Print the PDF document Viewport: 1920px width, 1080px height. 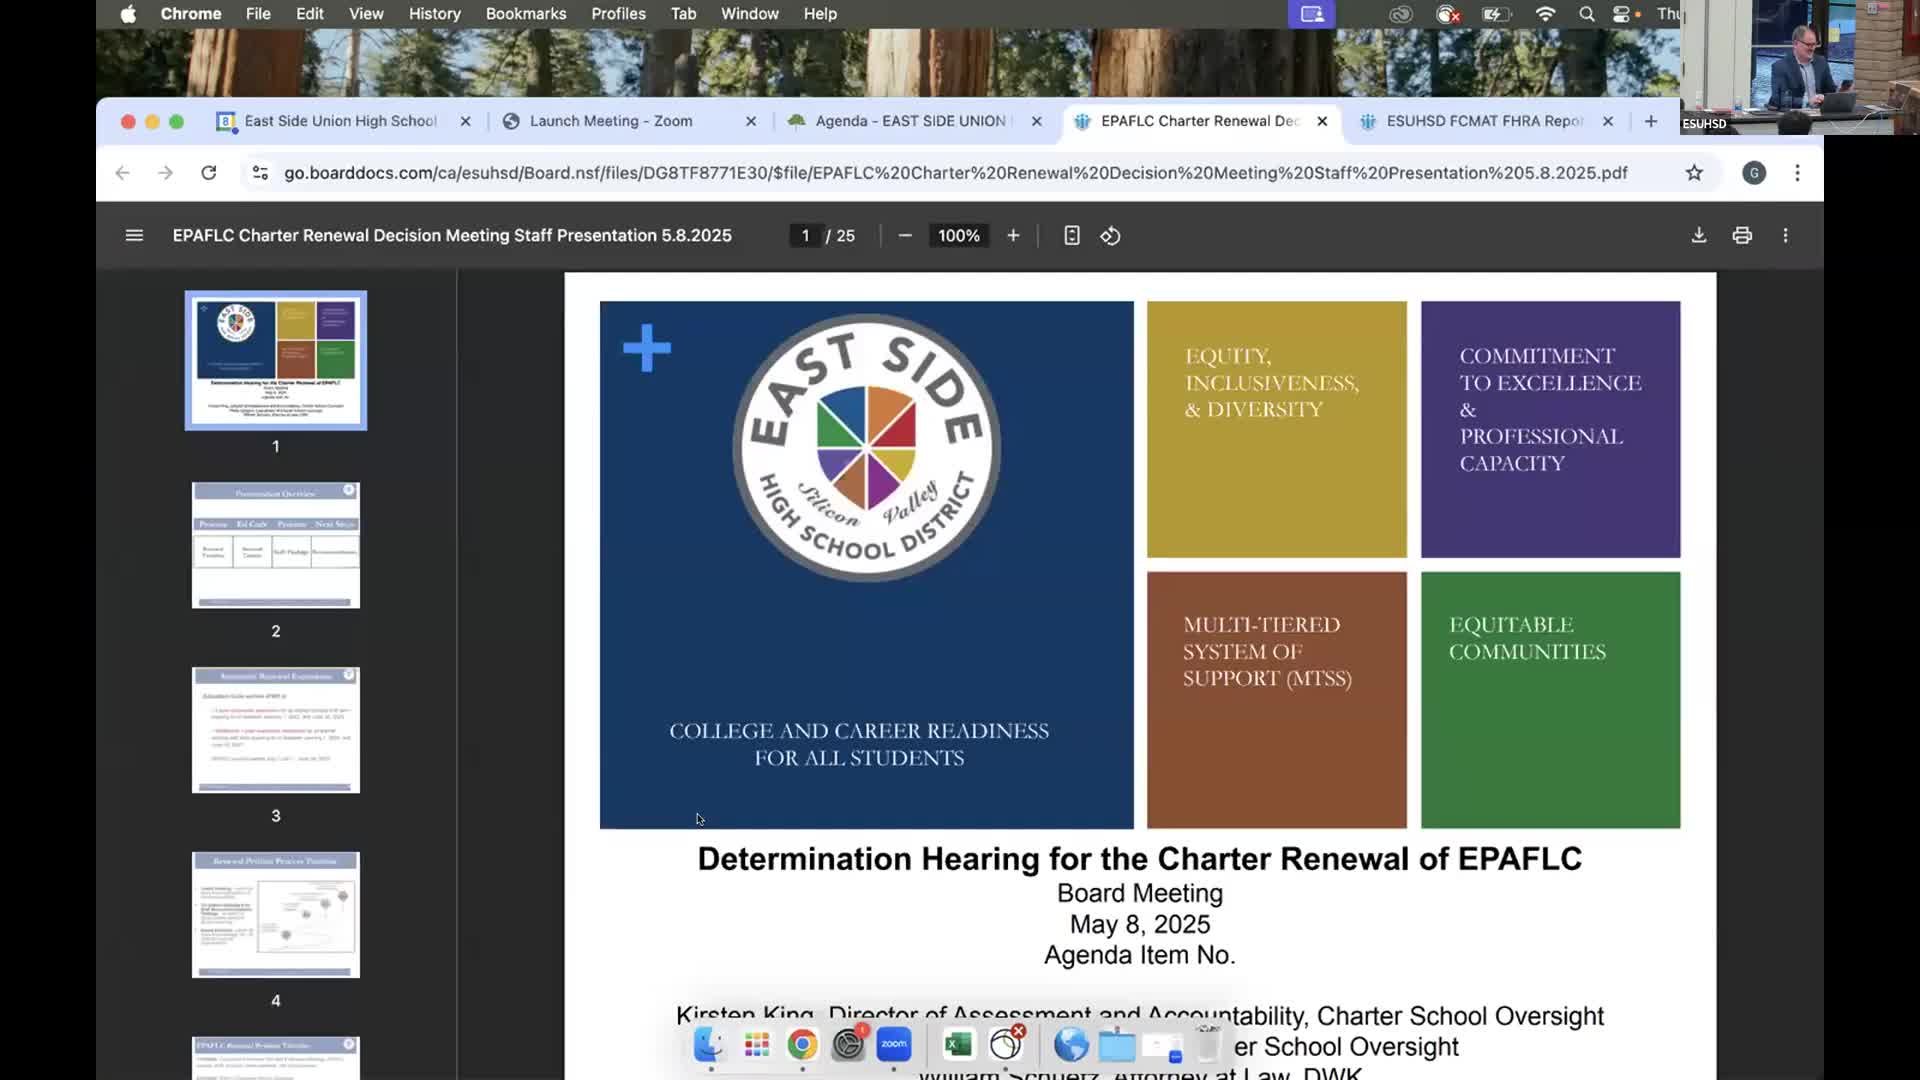point(1742,236)
